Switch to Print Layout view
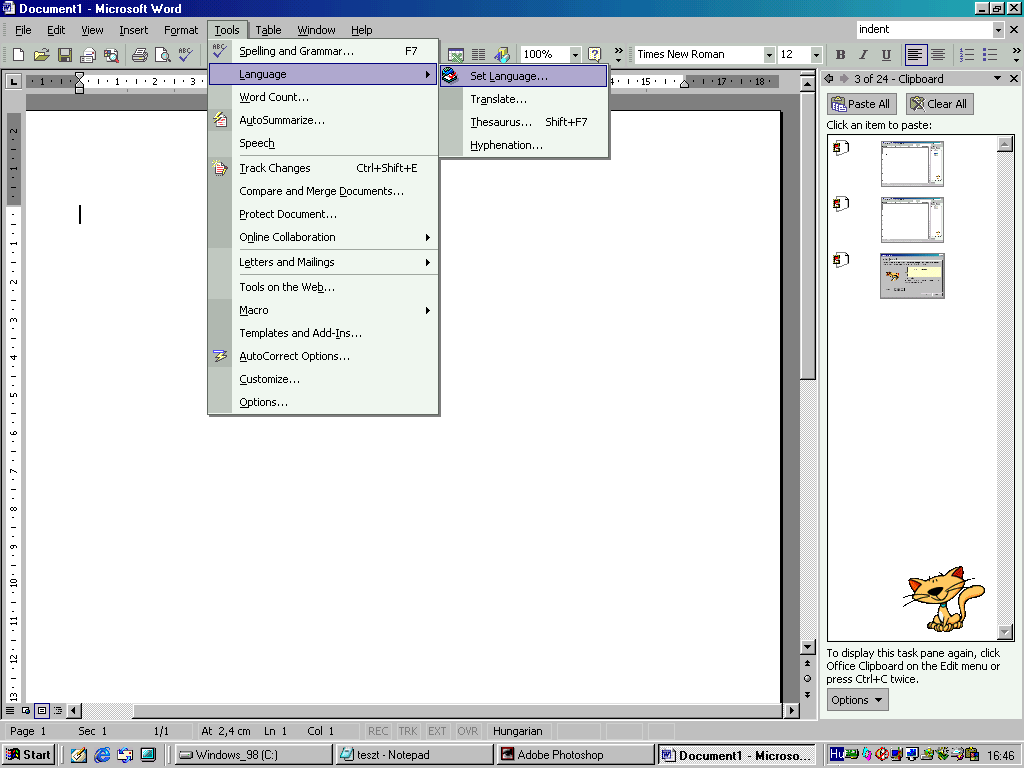This screenshot has width=1024, height=768. [x=42, y=710]
